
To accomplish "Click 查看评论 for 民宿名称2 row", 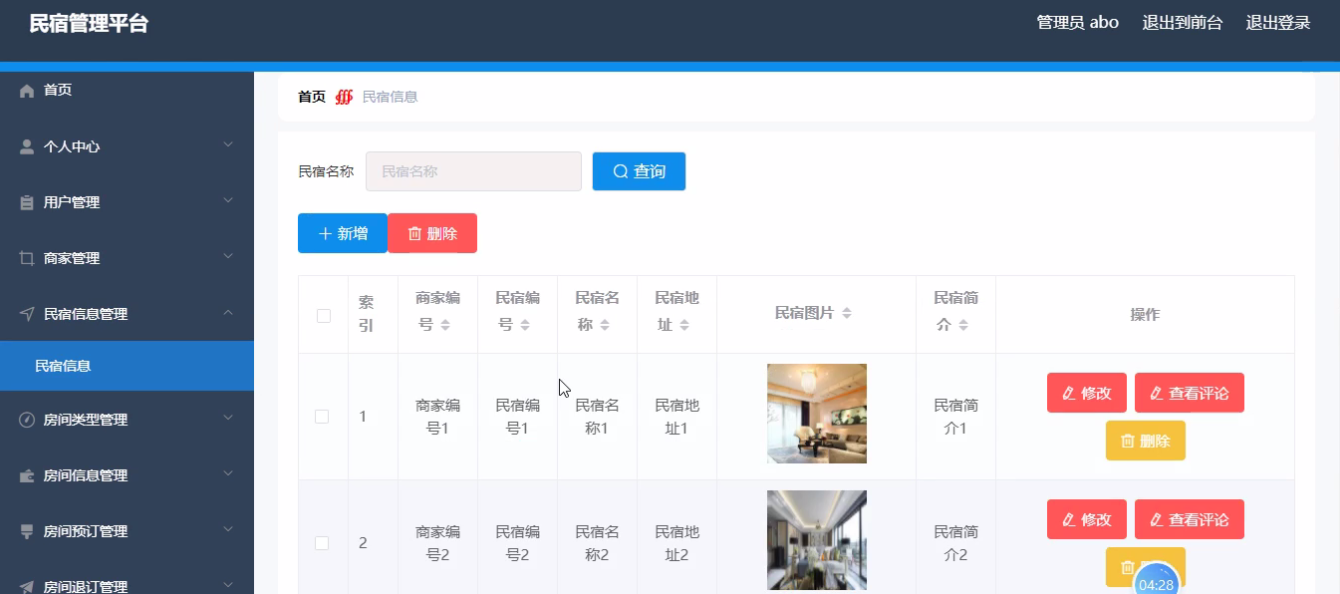I will point(1189,520).
